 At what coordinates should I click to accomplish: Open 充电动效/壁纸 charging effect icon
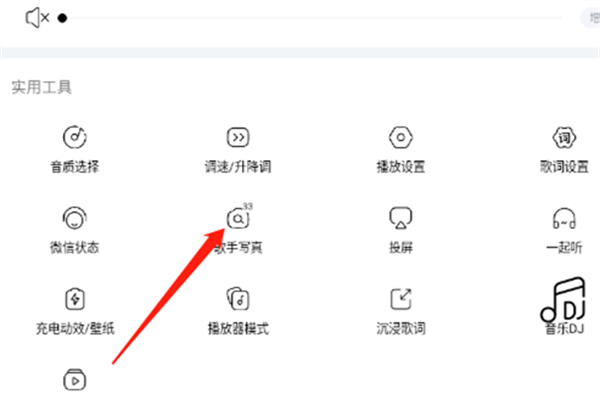[75, 299]
